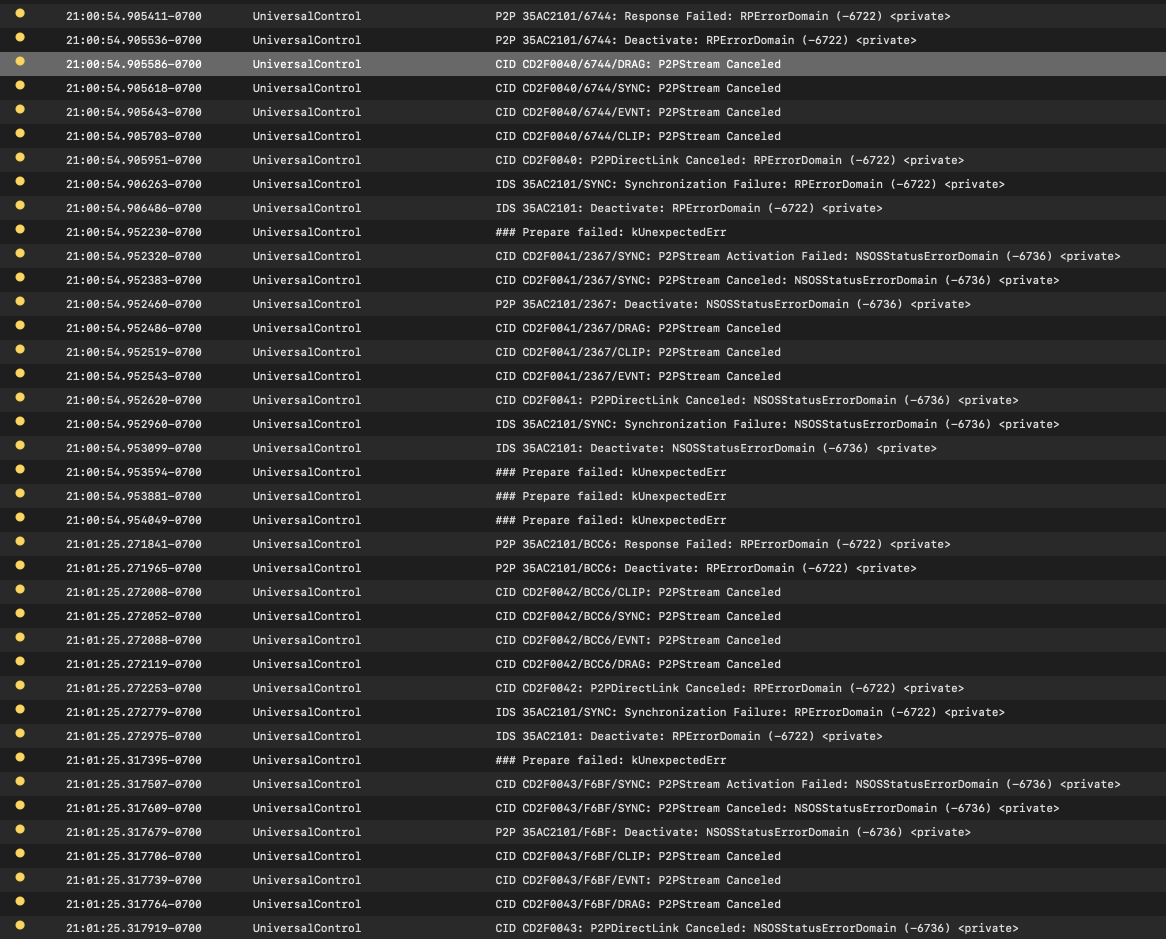
Task: Click the yellow dot beside timestamp 21:00:54.952543
Action: coord(20,373)
